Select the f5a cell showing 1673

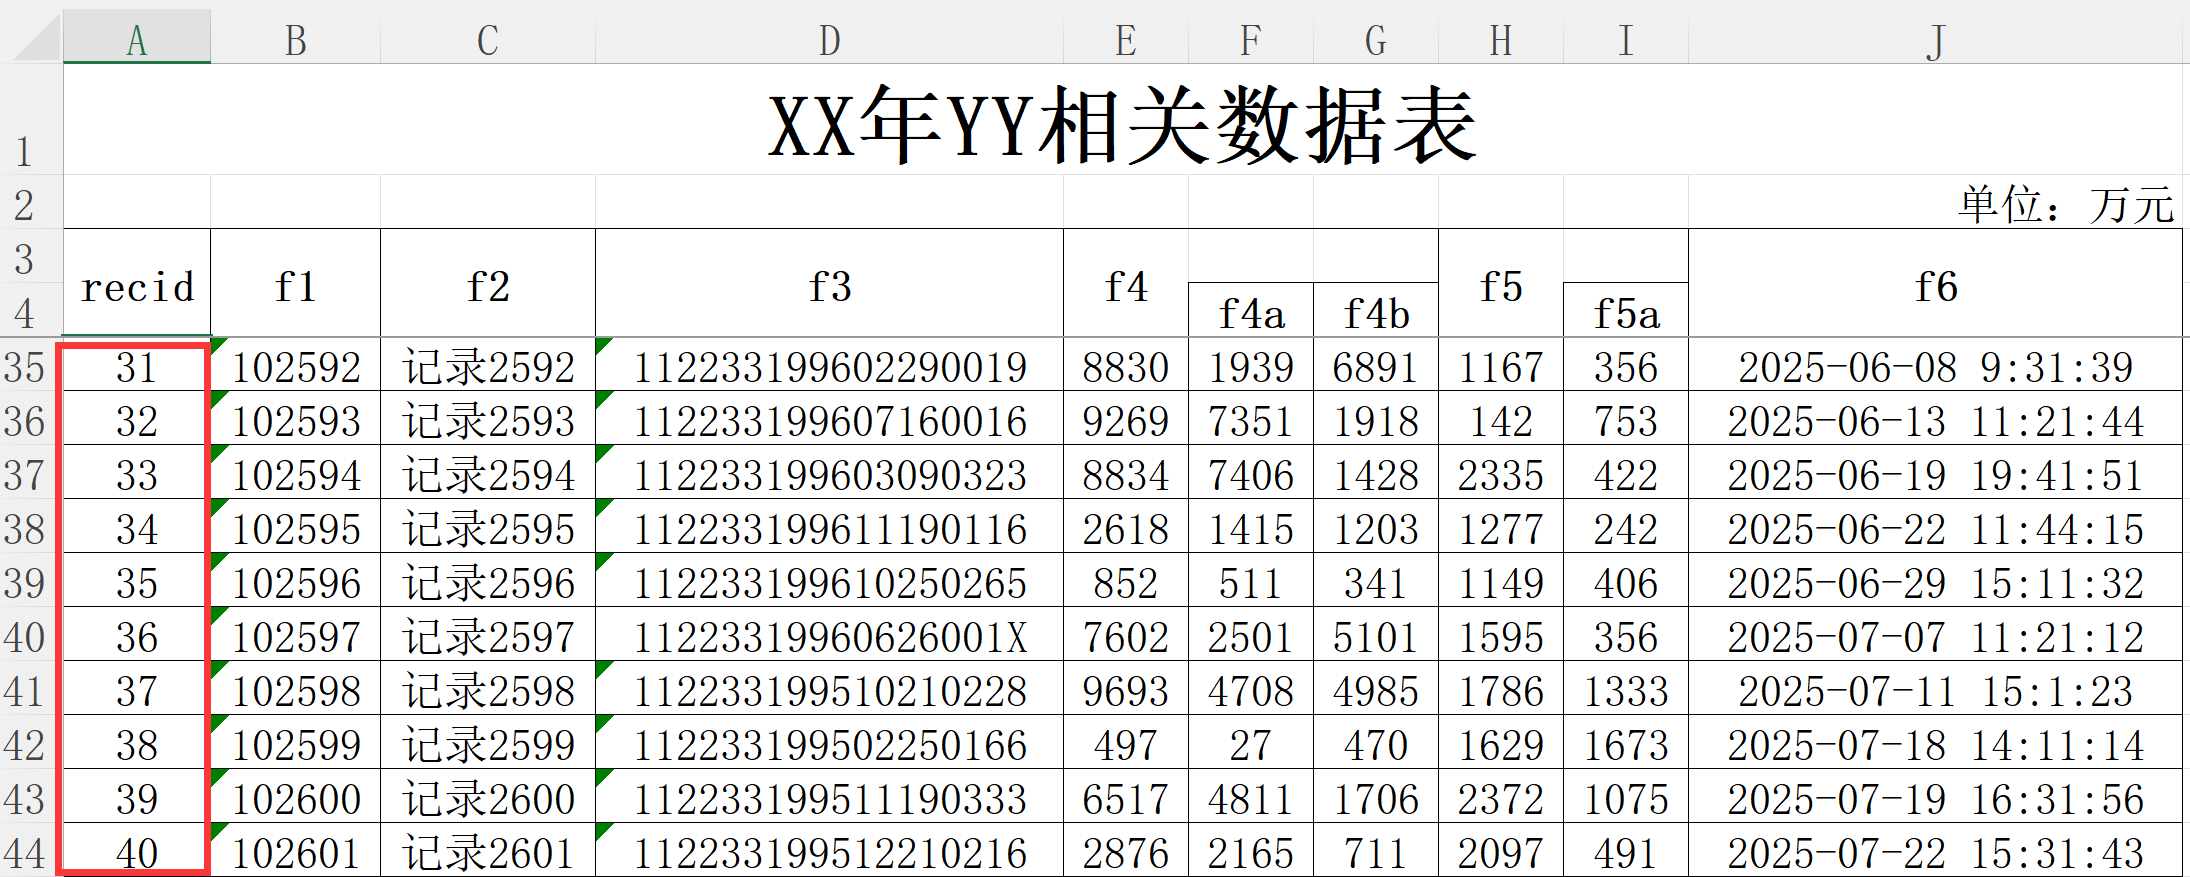pos(1625,745)
